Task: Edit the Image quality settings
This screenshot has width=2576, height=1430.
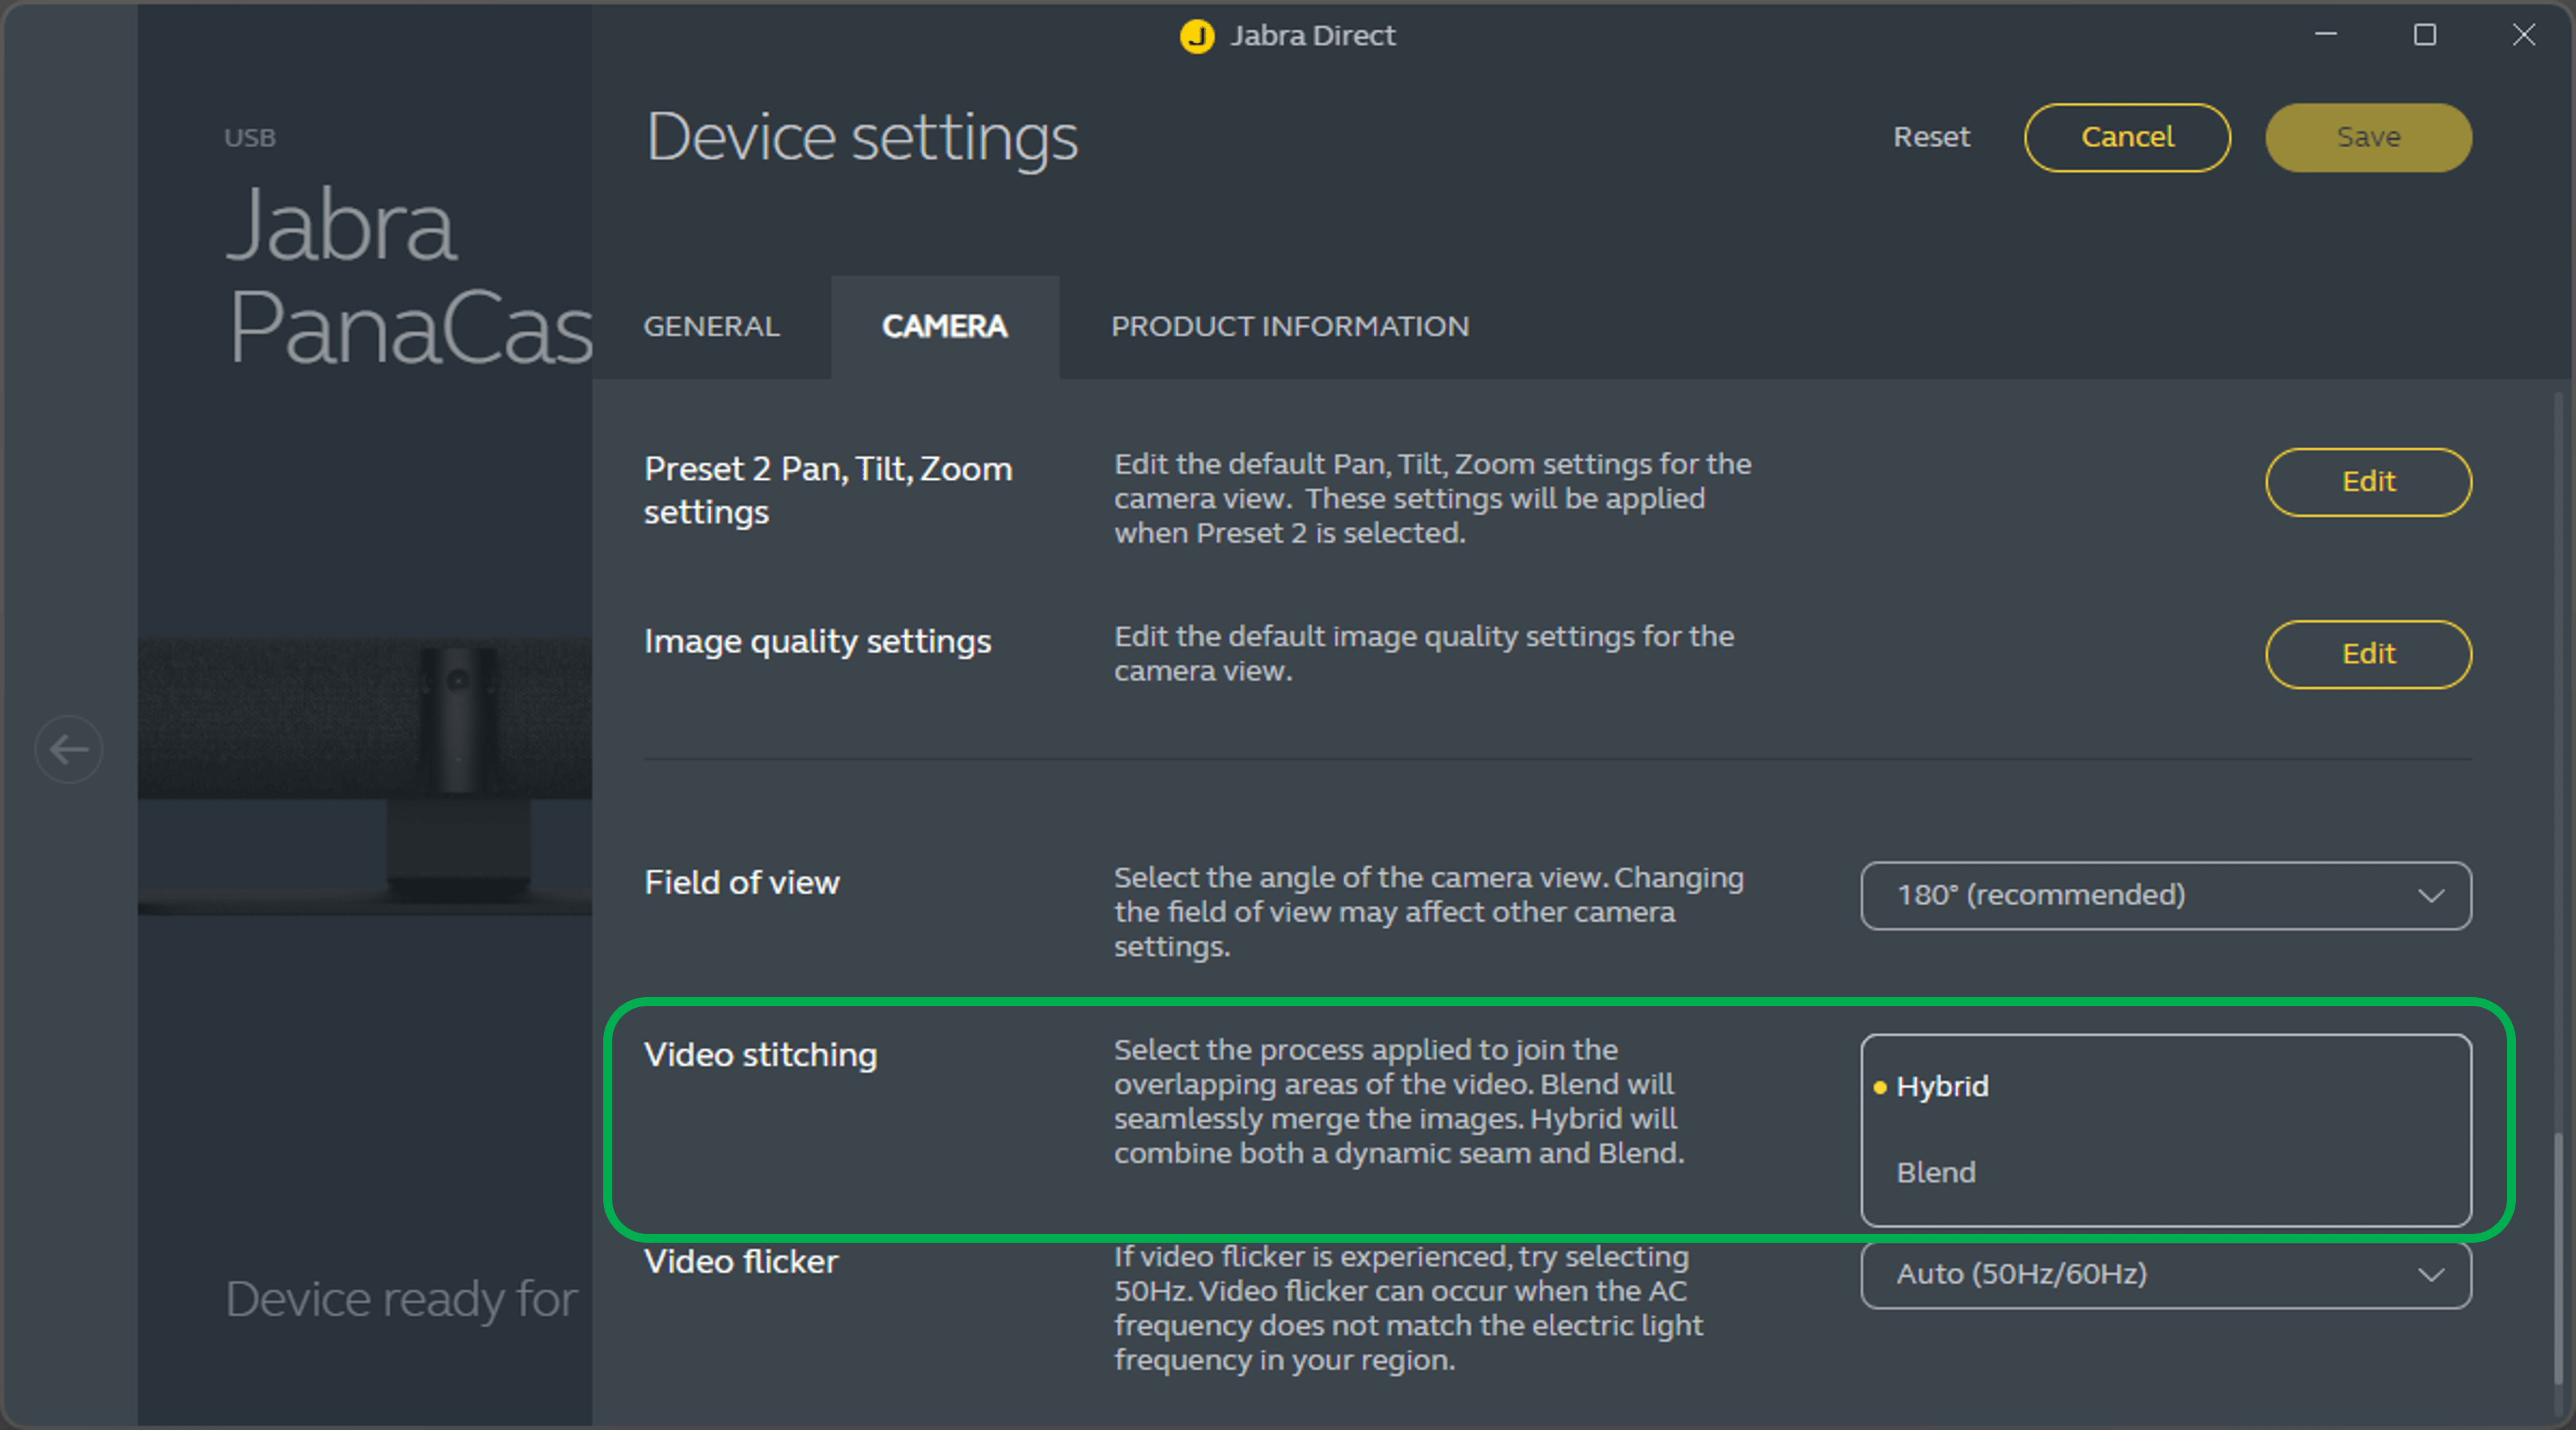Action: tap(2367, 654)
